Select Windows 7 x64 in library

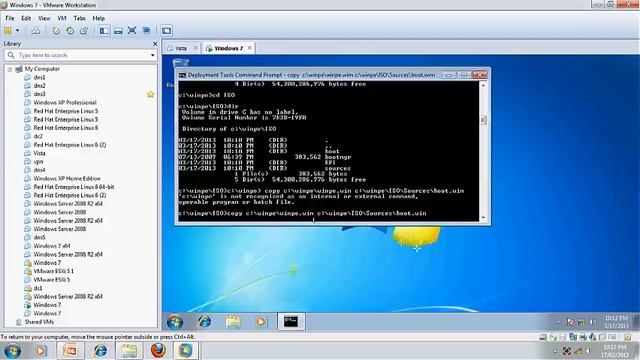tap(52, 246)
